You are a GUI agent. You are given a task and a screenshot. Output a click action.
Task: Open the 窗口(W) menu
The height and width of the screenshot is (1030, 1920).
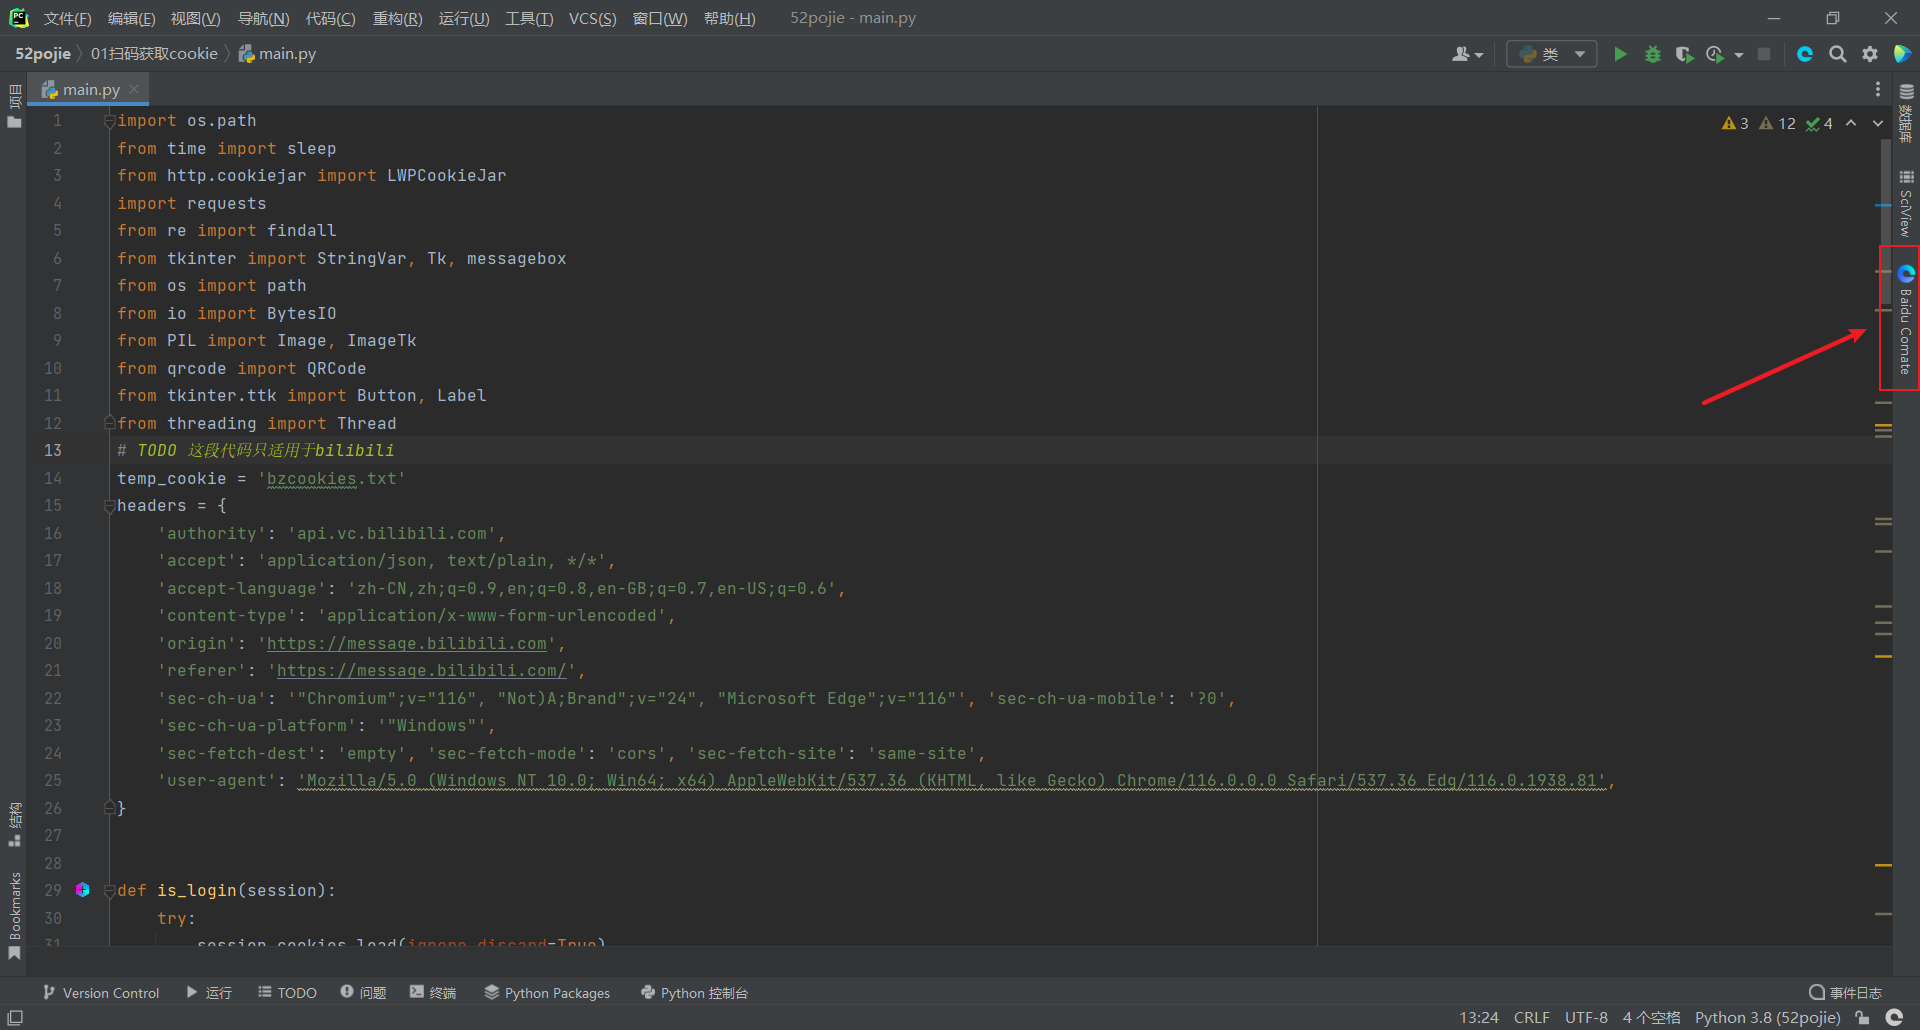click(660, 18)
